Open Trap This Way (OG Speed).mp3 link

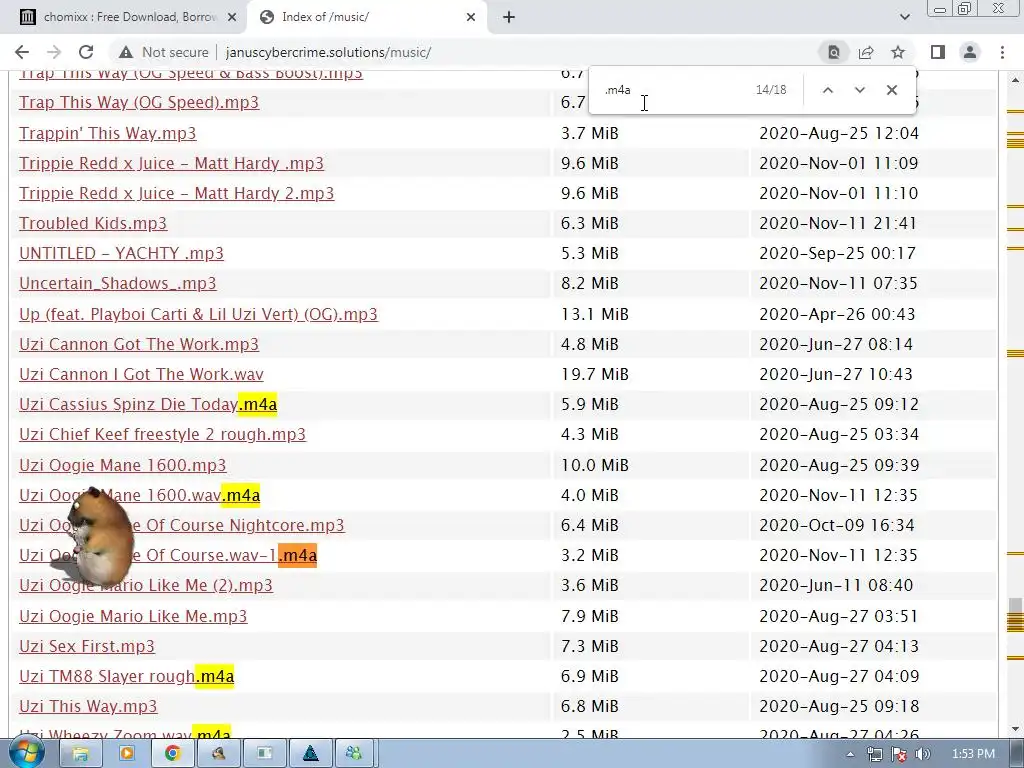point(139,103)
